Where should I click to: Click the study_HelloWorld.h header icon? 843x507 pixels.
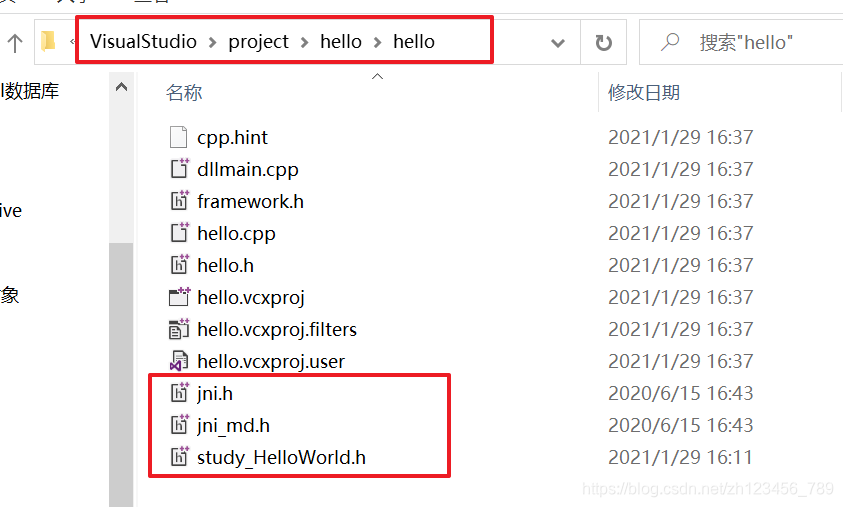coord(180,456)
